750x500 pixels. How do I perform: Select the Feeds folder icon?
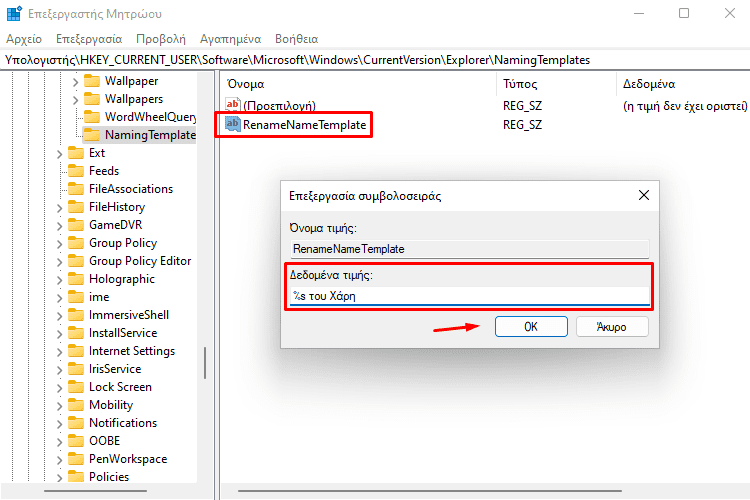coord(76,171)
